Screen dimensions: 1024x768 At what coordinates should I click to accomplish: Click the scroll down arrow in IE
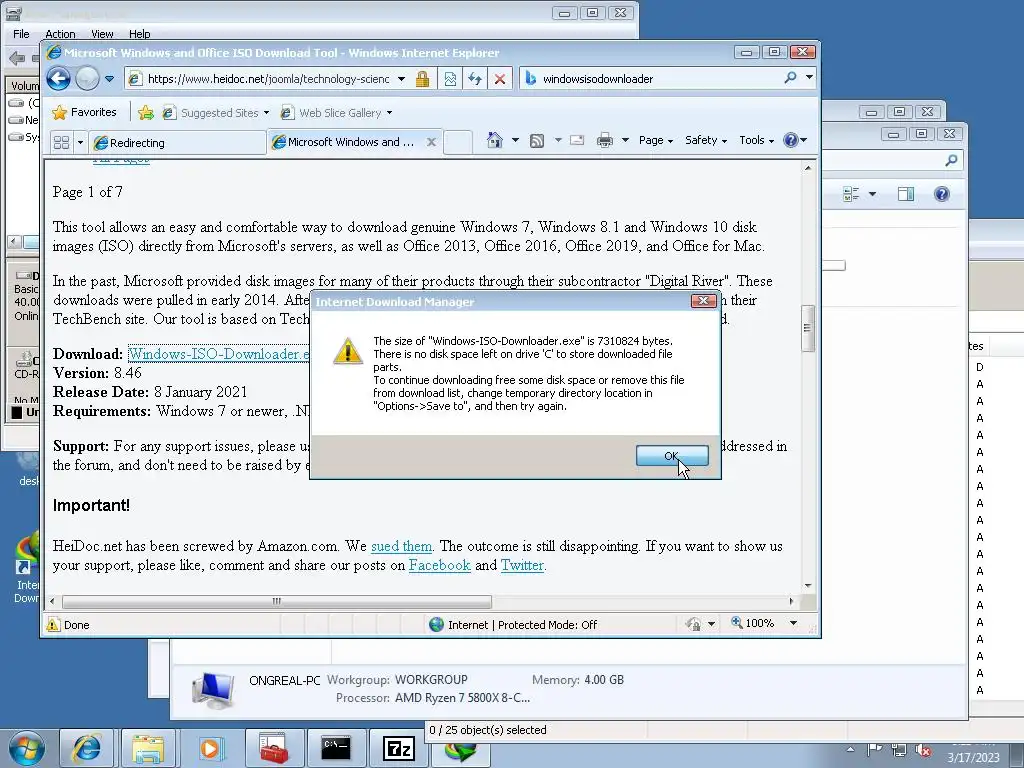[808, 586]
